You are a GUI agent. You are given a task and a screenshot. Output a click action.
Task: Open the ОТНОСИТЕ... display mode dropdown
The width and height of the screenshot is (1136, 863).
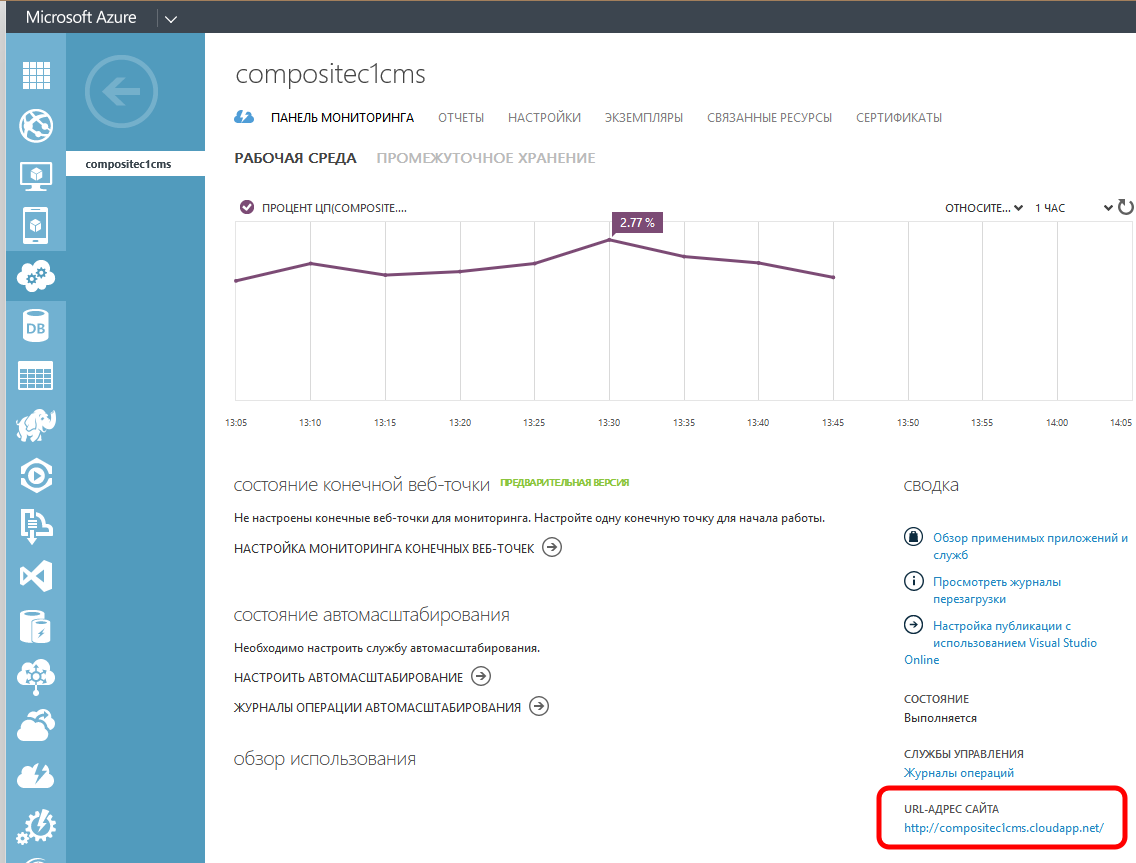click(x=984, y=208)
